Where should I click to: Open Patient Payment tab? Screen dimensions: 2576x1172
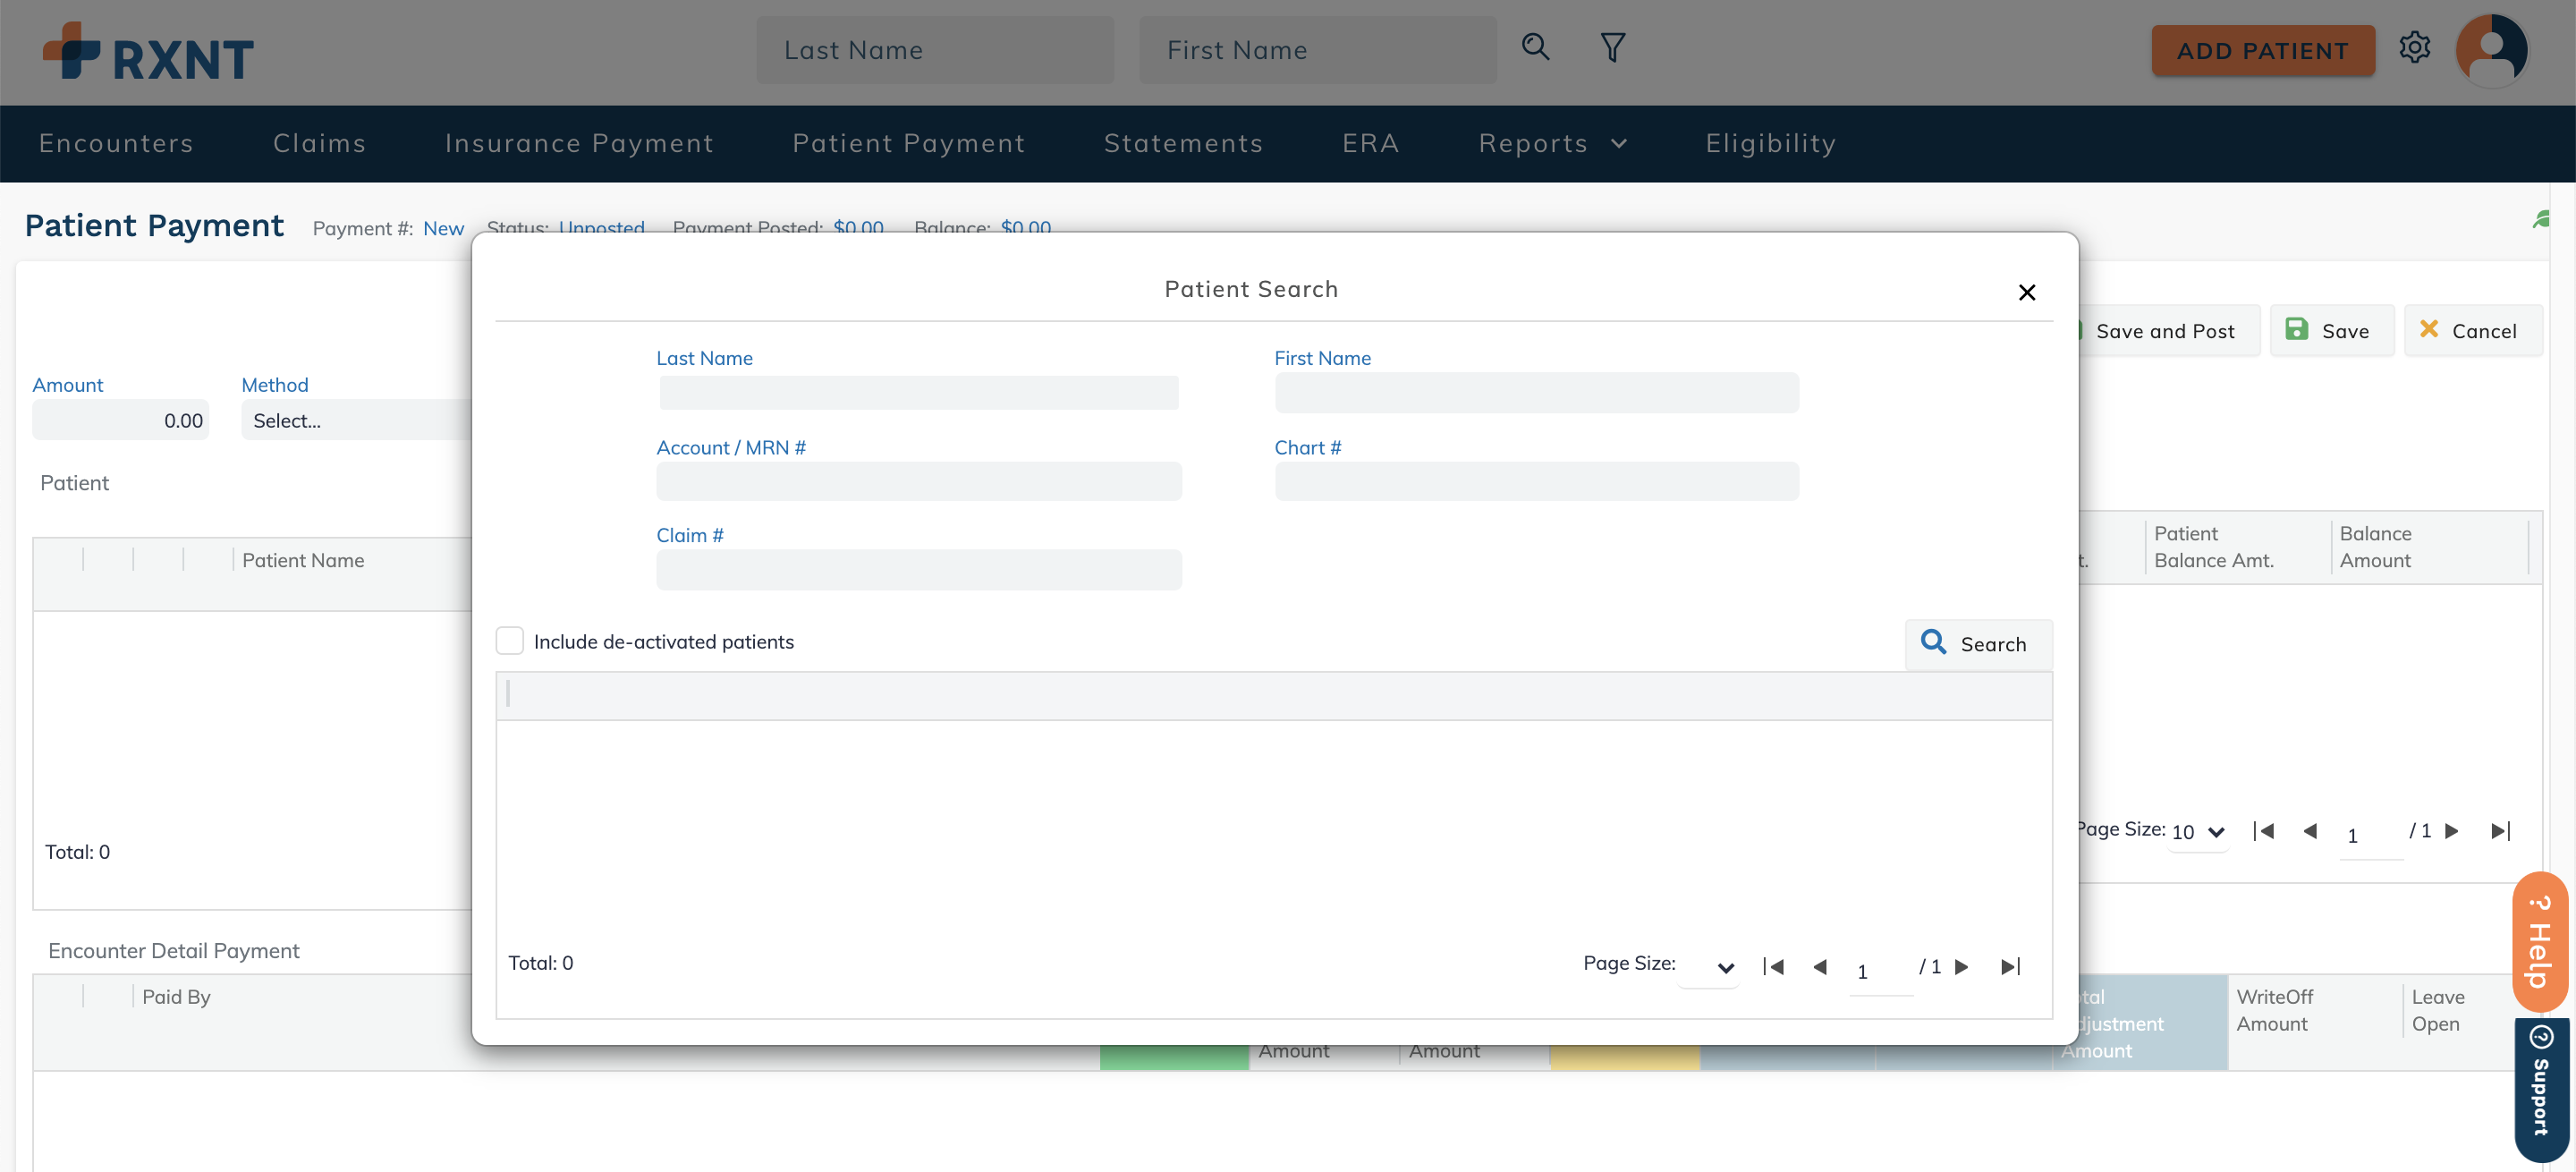(908, 143)
